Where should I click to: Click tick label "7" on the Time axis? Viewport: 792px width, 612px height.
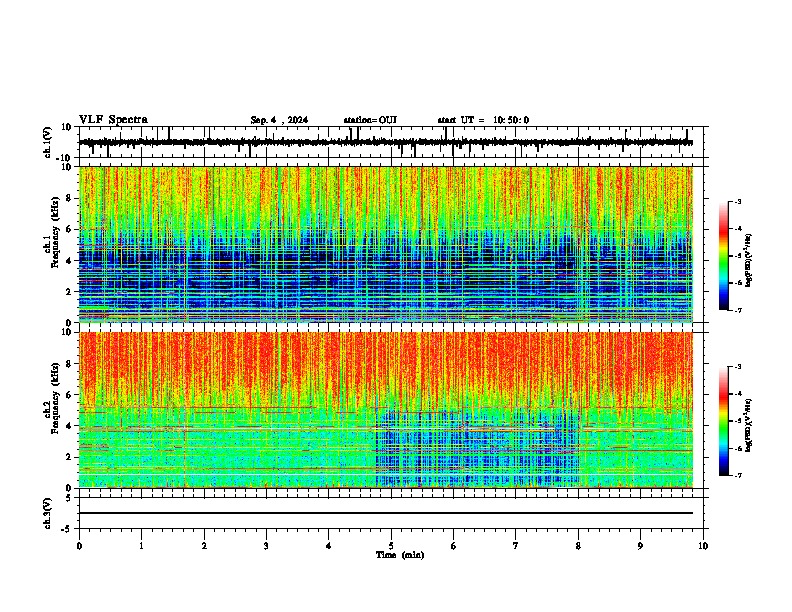516,546
